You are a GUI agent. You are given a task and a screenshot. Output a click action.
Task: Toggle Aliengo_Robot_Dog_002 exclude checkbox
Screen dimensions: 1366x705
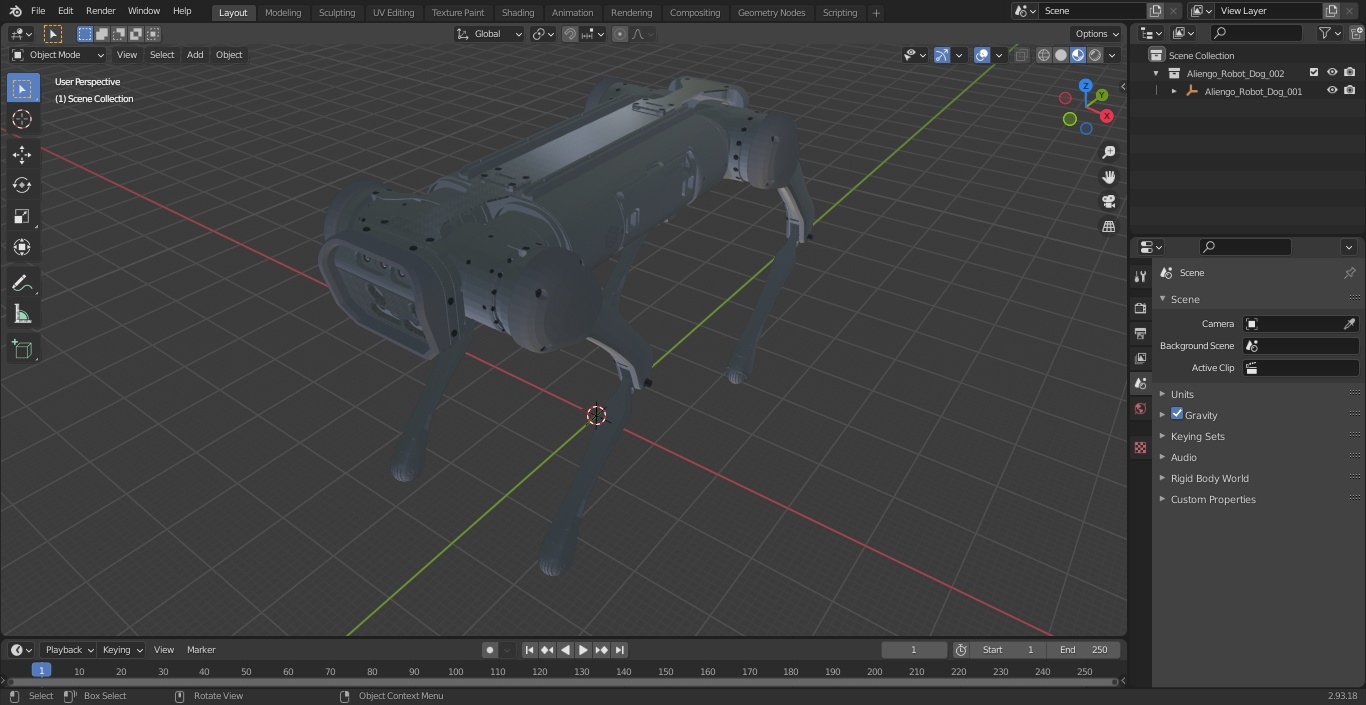click(x=1314, y=73)
